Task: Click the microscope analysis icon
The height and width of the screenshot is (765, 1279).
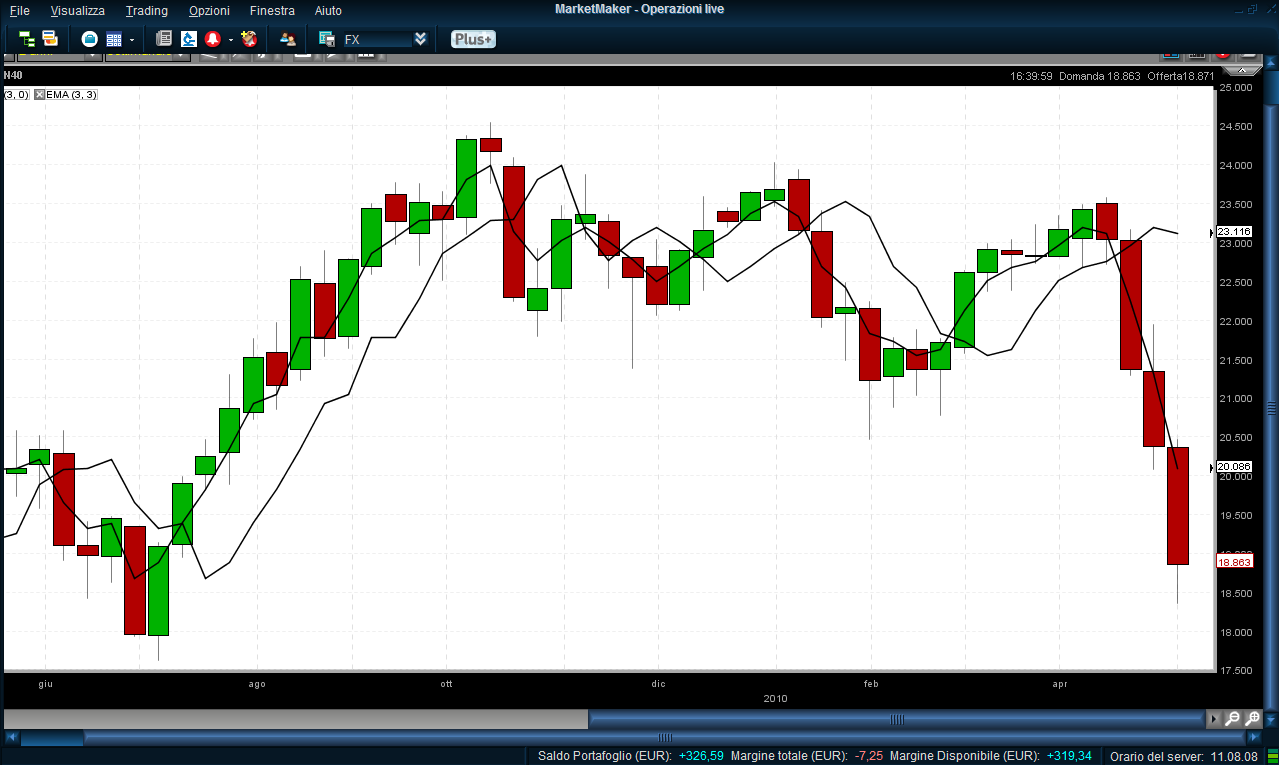Action: pos(189,39)
